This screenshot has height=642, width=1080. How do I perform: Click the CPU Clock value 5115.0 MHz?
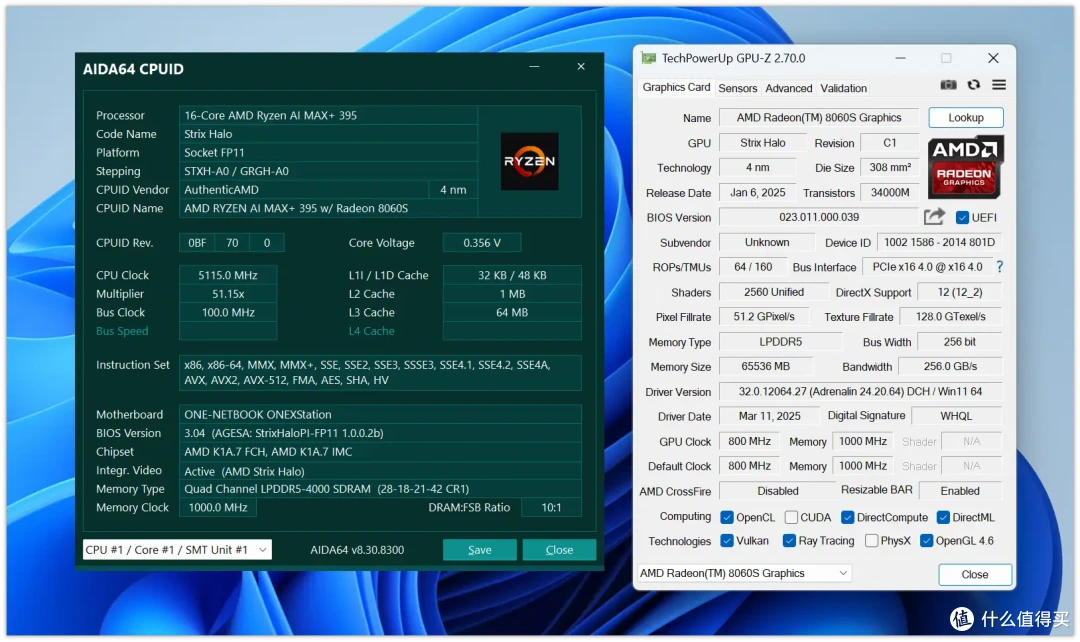click(x=228, y=275)
